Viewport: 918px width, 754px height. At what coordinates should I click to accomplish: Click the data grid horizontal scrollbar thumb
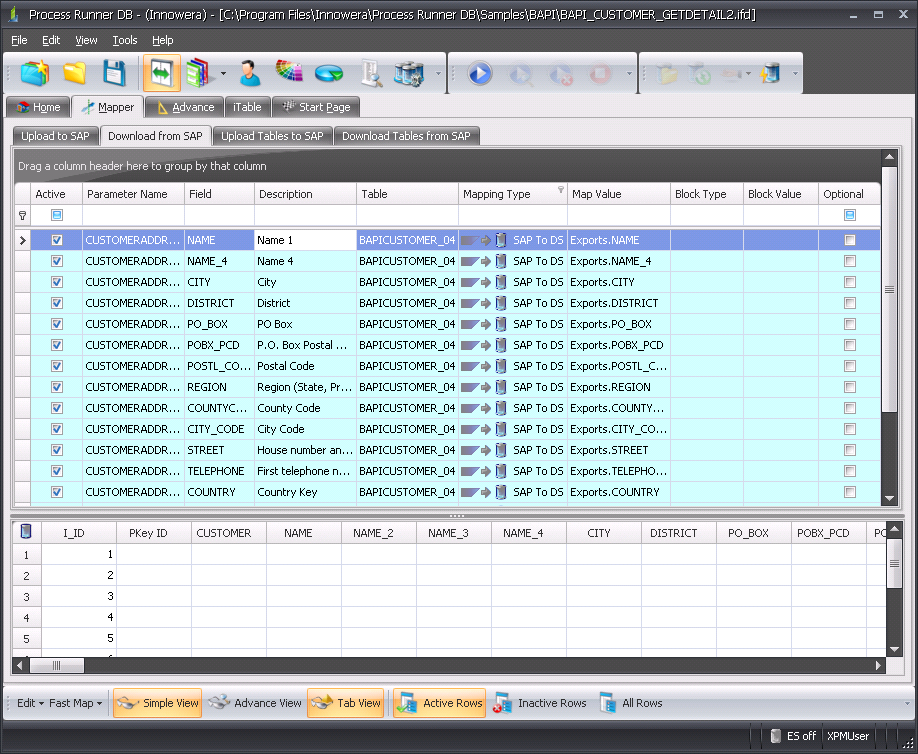[x=57, y=665]
